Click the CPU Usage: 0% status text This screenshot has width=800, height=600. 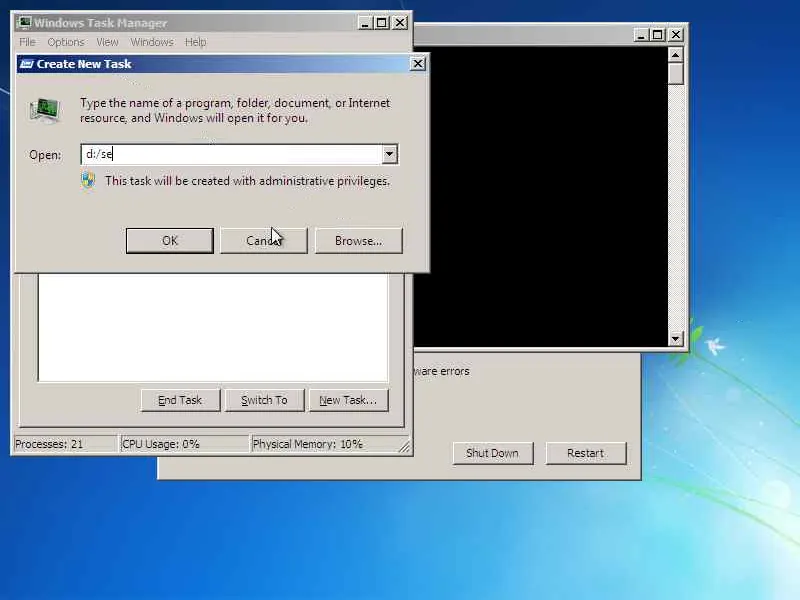(x=161, y=444)
